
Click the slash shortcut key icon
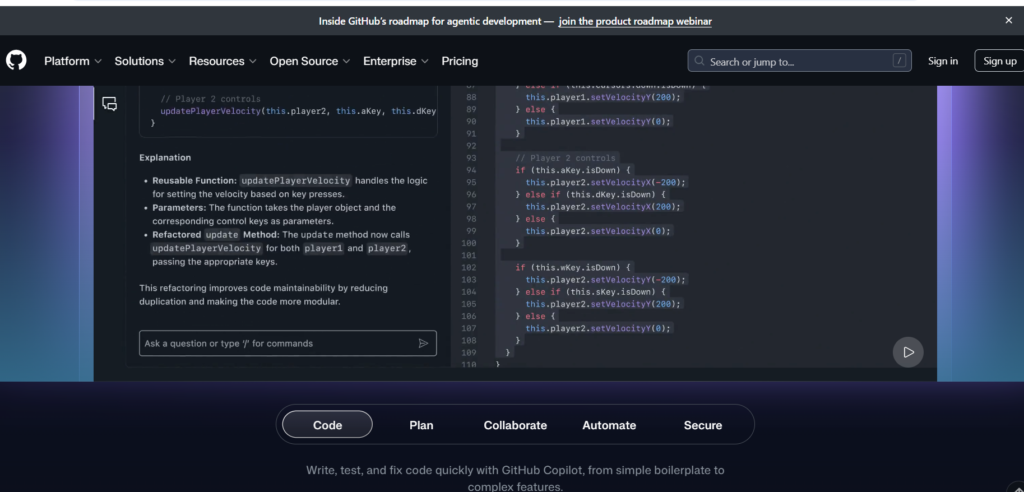click(x=900, y=61)
